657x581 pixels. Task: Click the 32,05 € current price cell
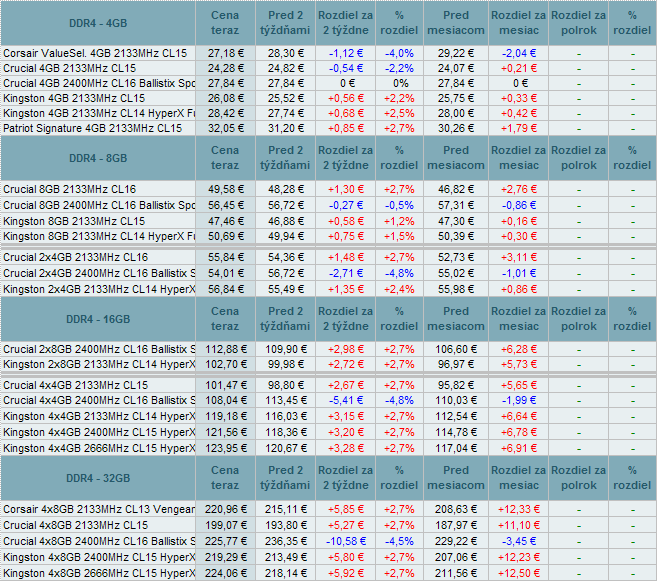pyautogui.click(x=226, y=128)
